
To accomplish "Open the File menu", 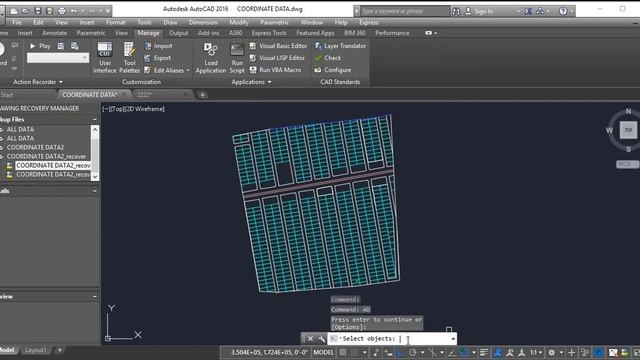I will tap(17, 22).
